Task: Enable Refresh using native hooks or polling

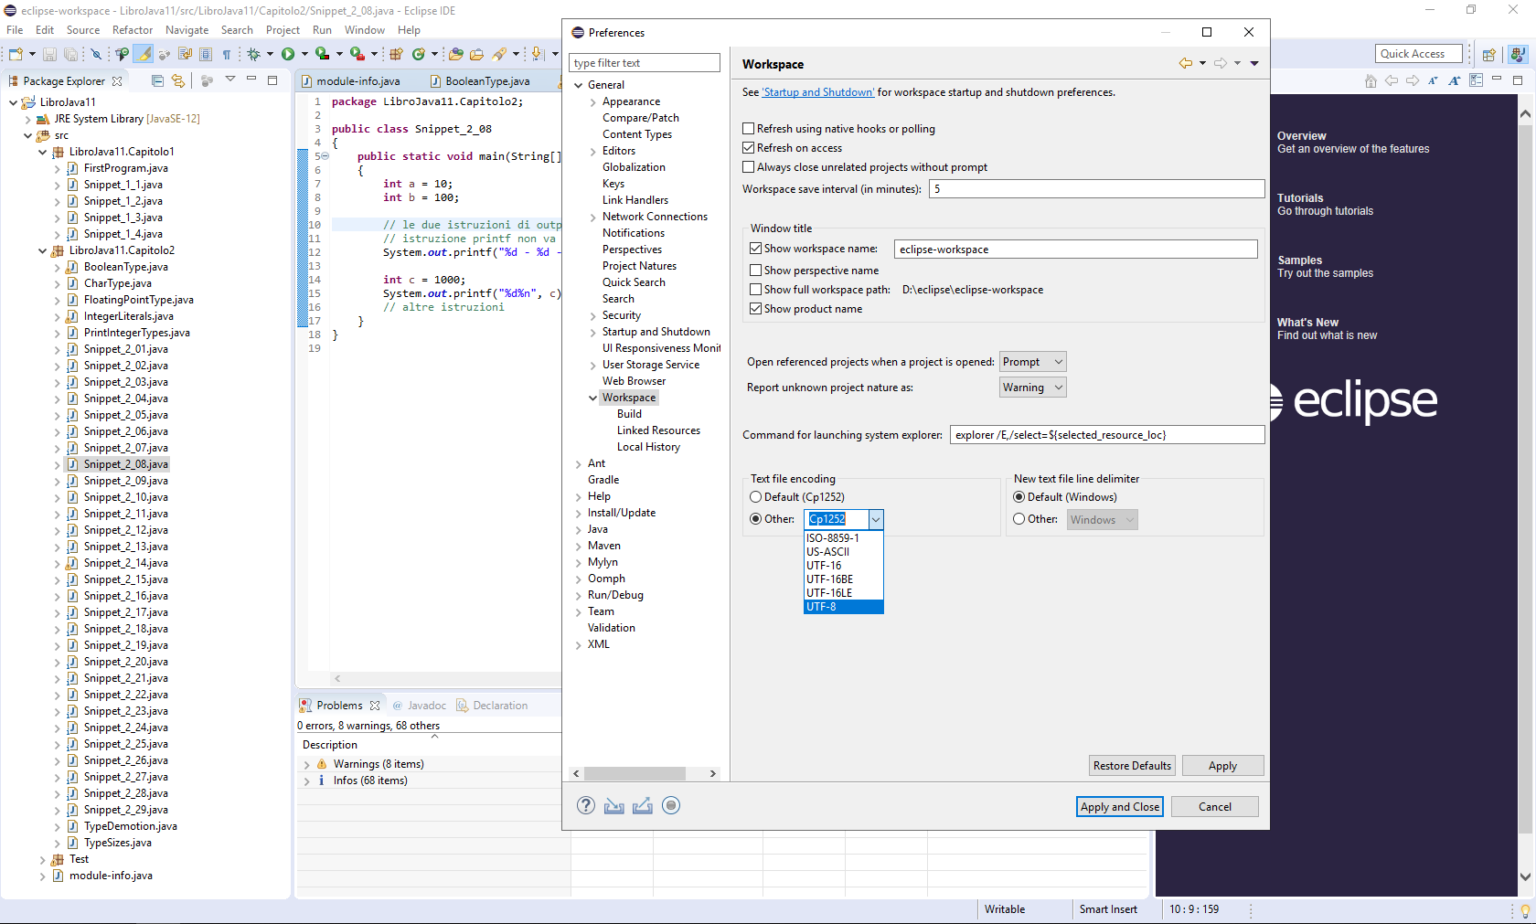Action: (x=747, y=128)
